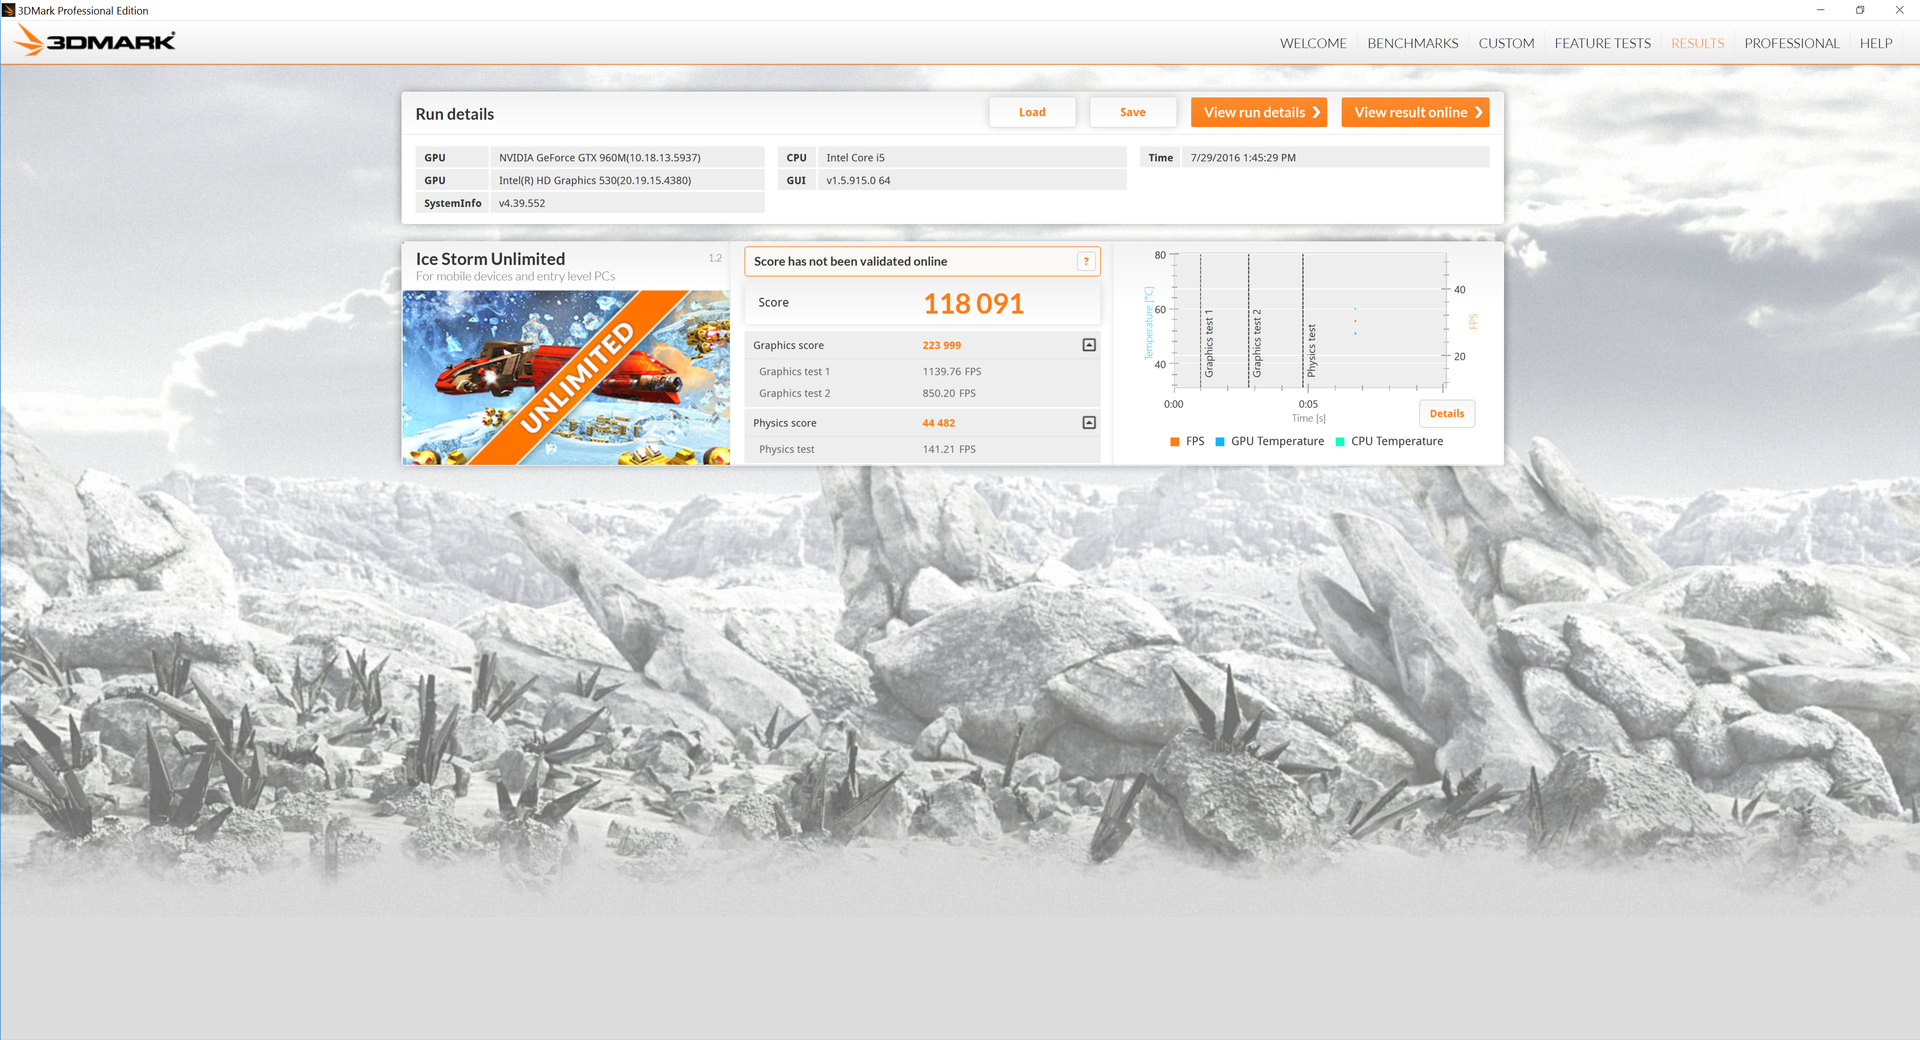Click the 3DMark title bar app icon
This screenshot has height=1040, width=1920.
pos(9,10)
